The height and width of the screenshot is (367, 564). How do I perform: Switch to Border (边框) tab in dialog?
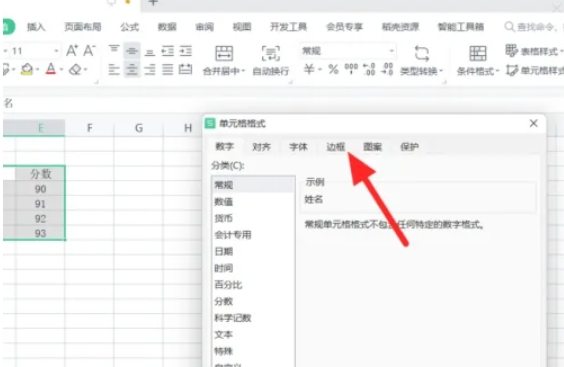pyautogui.click(x=336, y=146)
